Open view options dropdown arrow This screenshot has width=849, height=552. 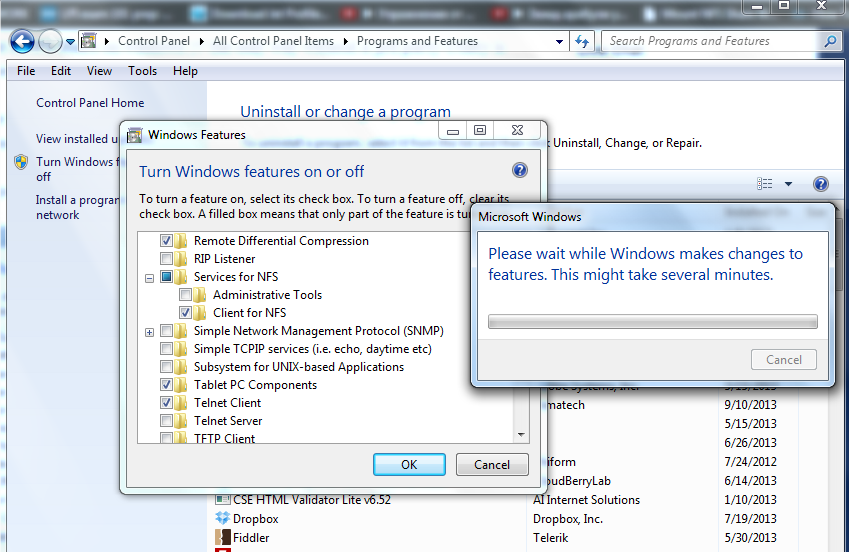tap(788, 184)
